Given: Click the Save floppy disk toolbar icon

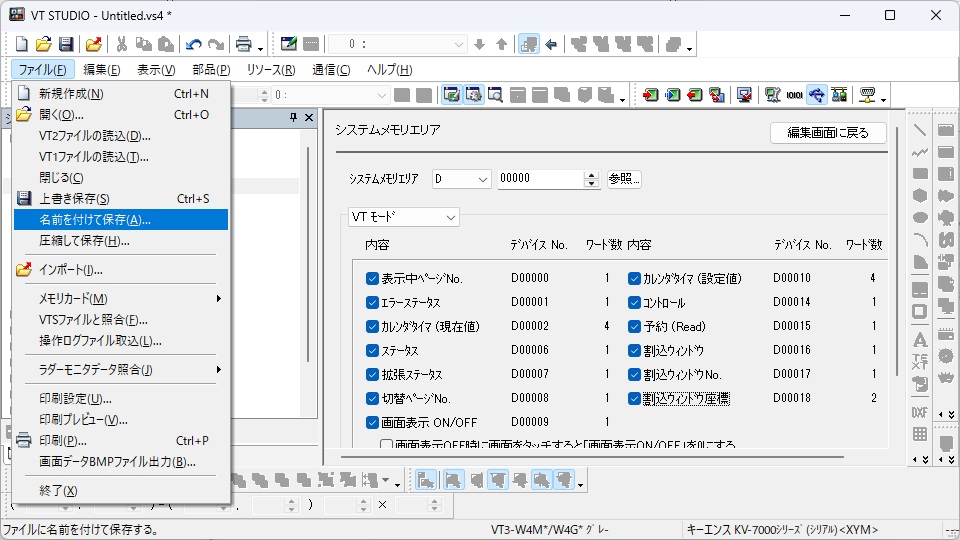Looking at the screenshot, I should (66, 44).
